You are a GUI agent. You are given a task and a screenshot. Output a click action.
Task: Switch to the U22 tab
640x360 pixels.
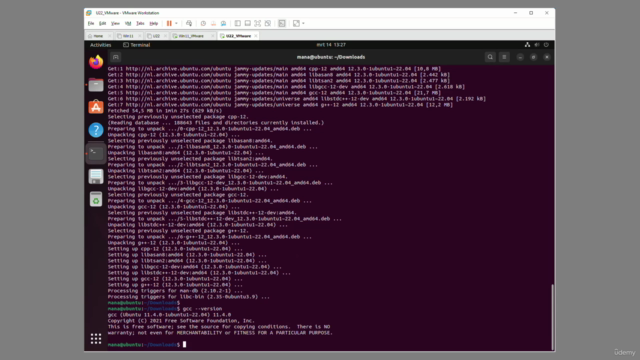156,36
